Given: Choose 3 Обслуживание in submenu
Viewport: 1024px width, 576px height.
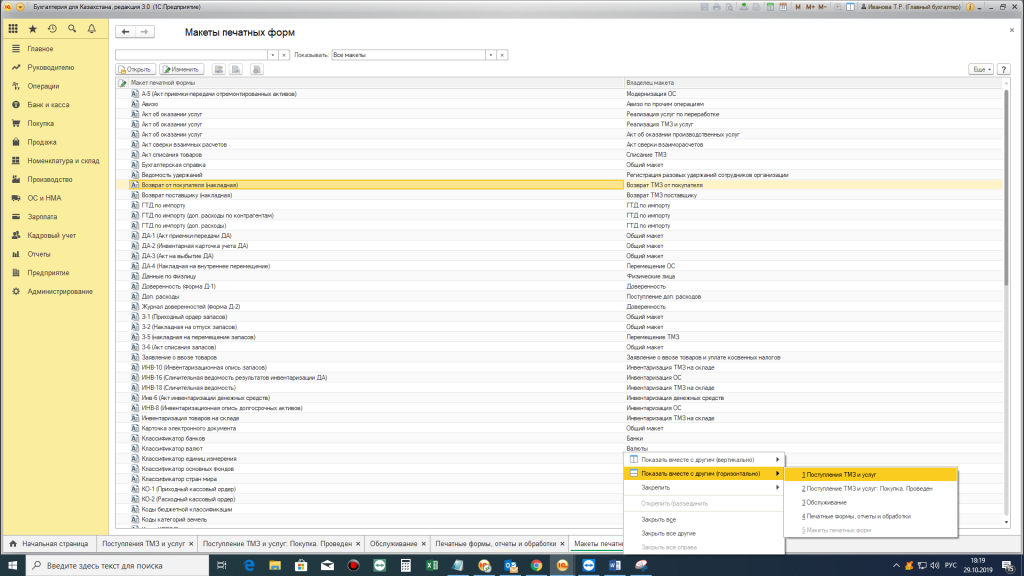Looking at the screenshot, I should point(871,502).
